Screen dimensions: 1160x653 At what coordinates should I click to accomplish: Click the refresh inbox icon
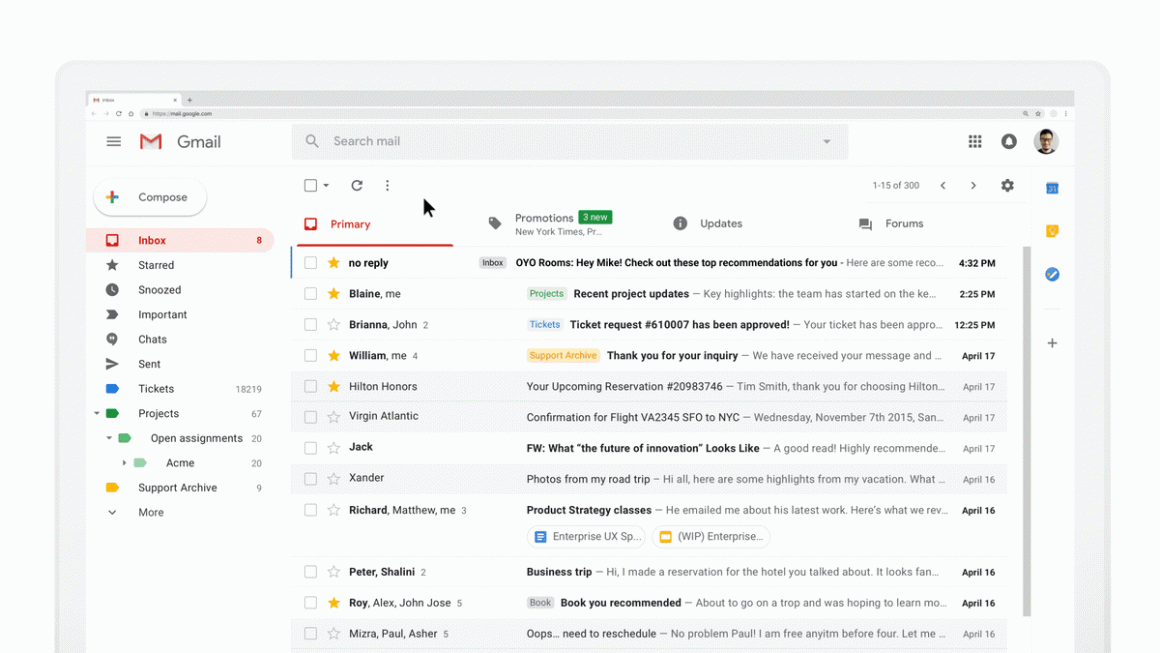click(357, 185)
